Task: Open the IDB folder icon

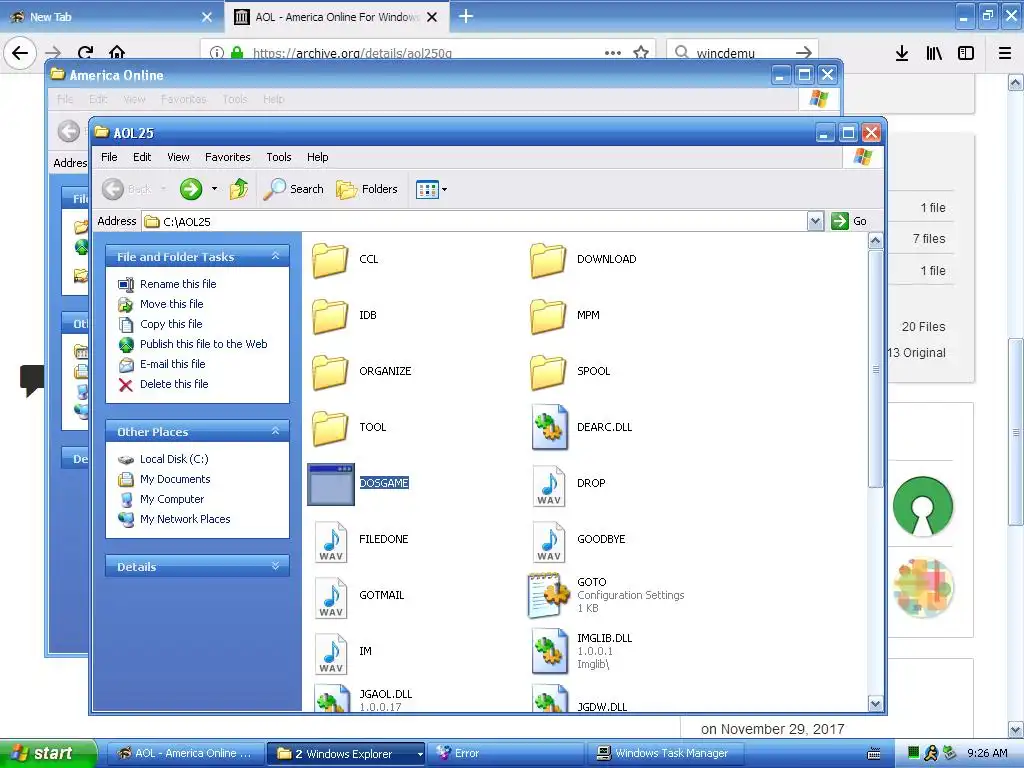Action: click(x=330, y=315)
